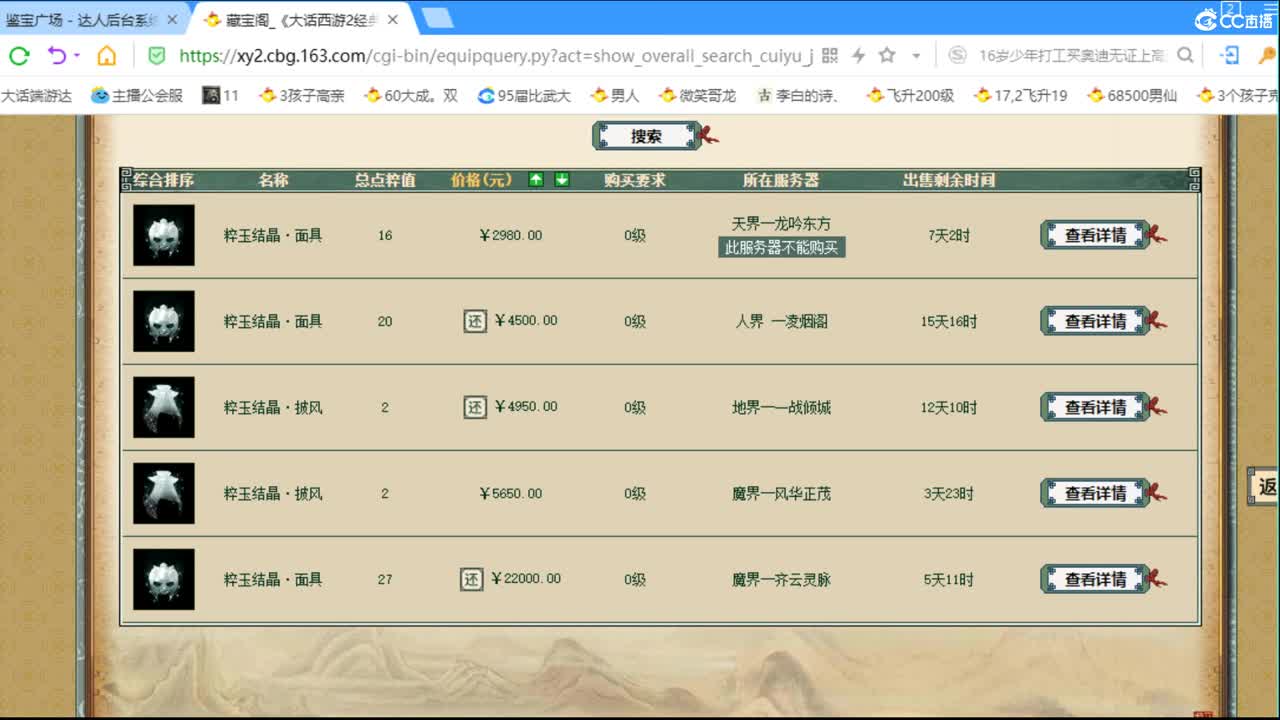1280x720 pixels.
Task: Expand the dropdown arrow beside the star
Action: tap(915, 57)
